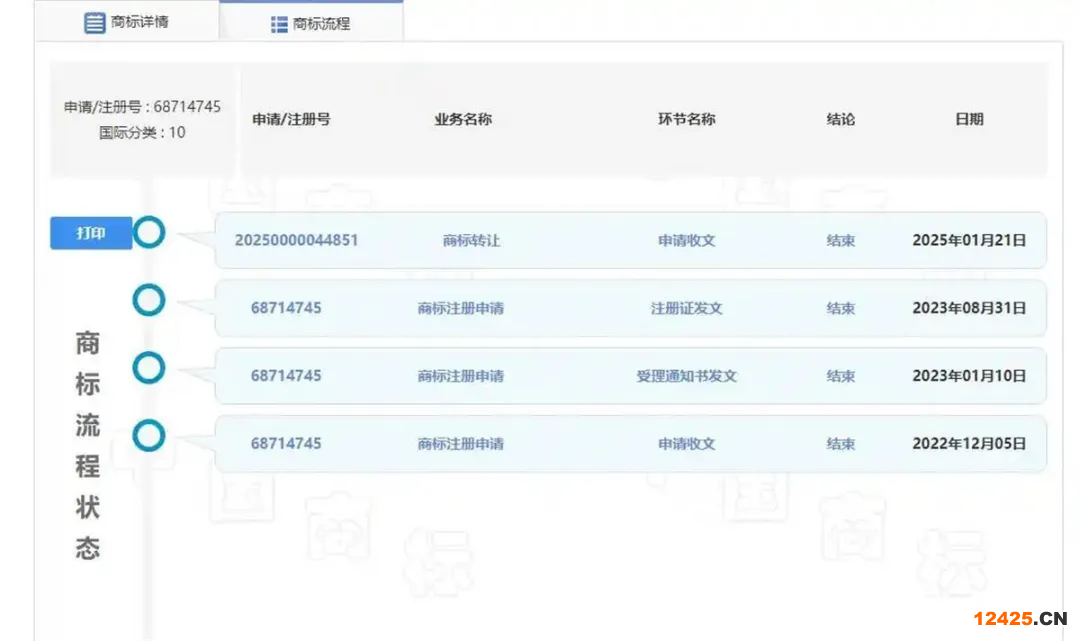Click the 12425.CN watermark link
This screenshot has width=1080, height=641.
(1020, 618)
